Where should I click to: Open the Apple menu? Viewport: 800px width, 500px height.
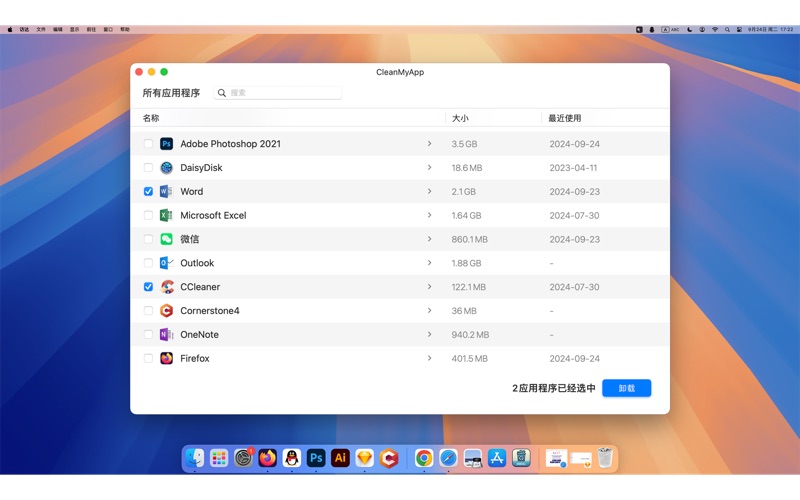(10, 30)
